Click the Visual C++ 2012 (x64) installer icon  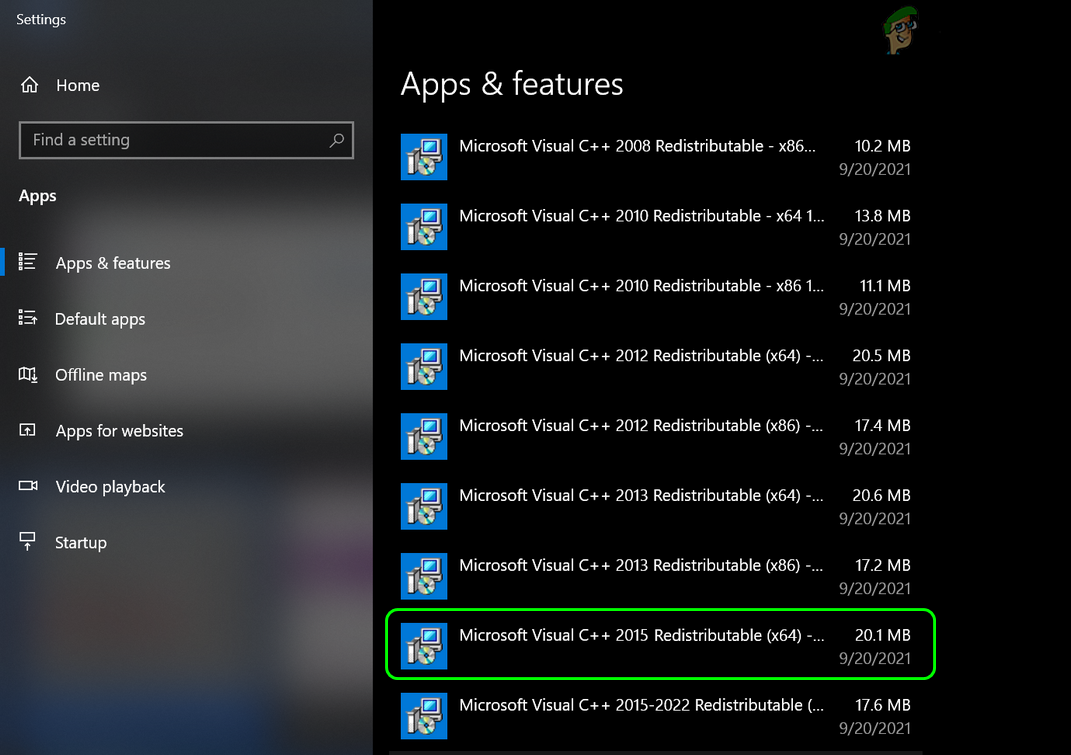point(423,366)
